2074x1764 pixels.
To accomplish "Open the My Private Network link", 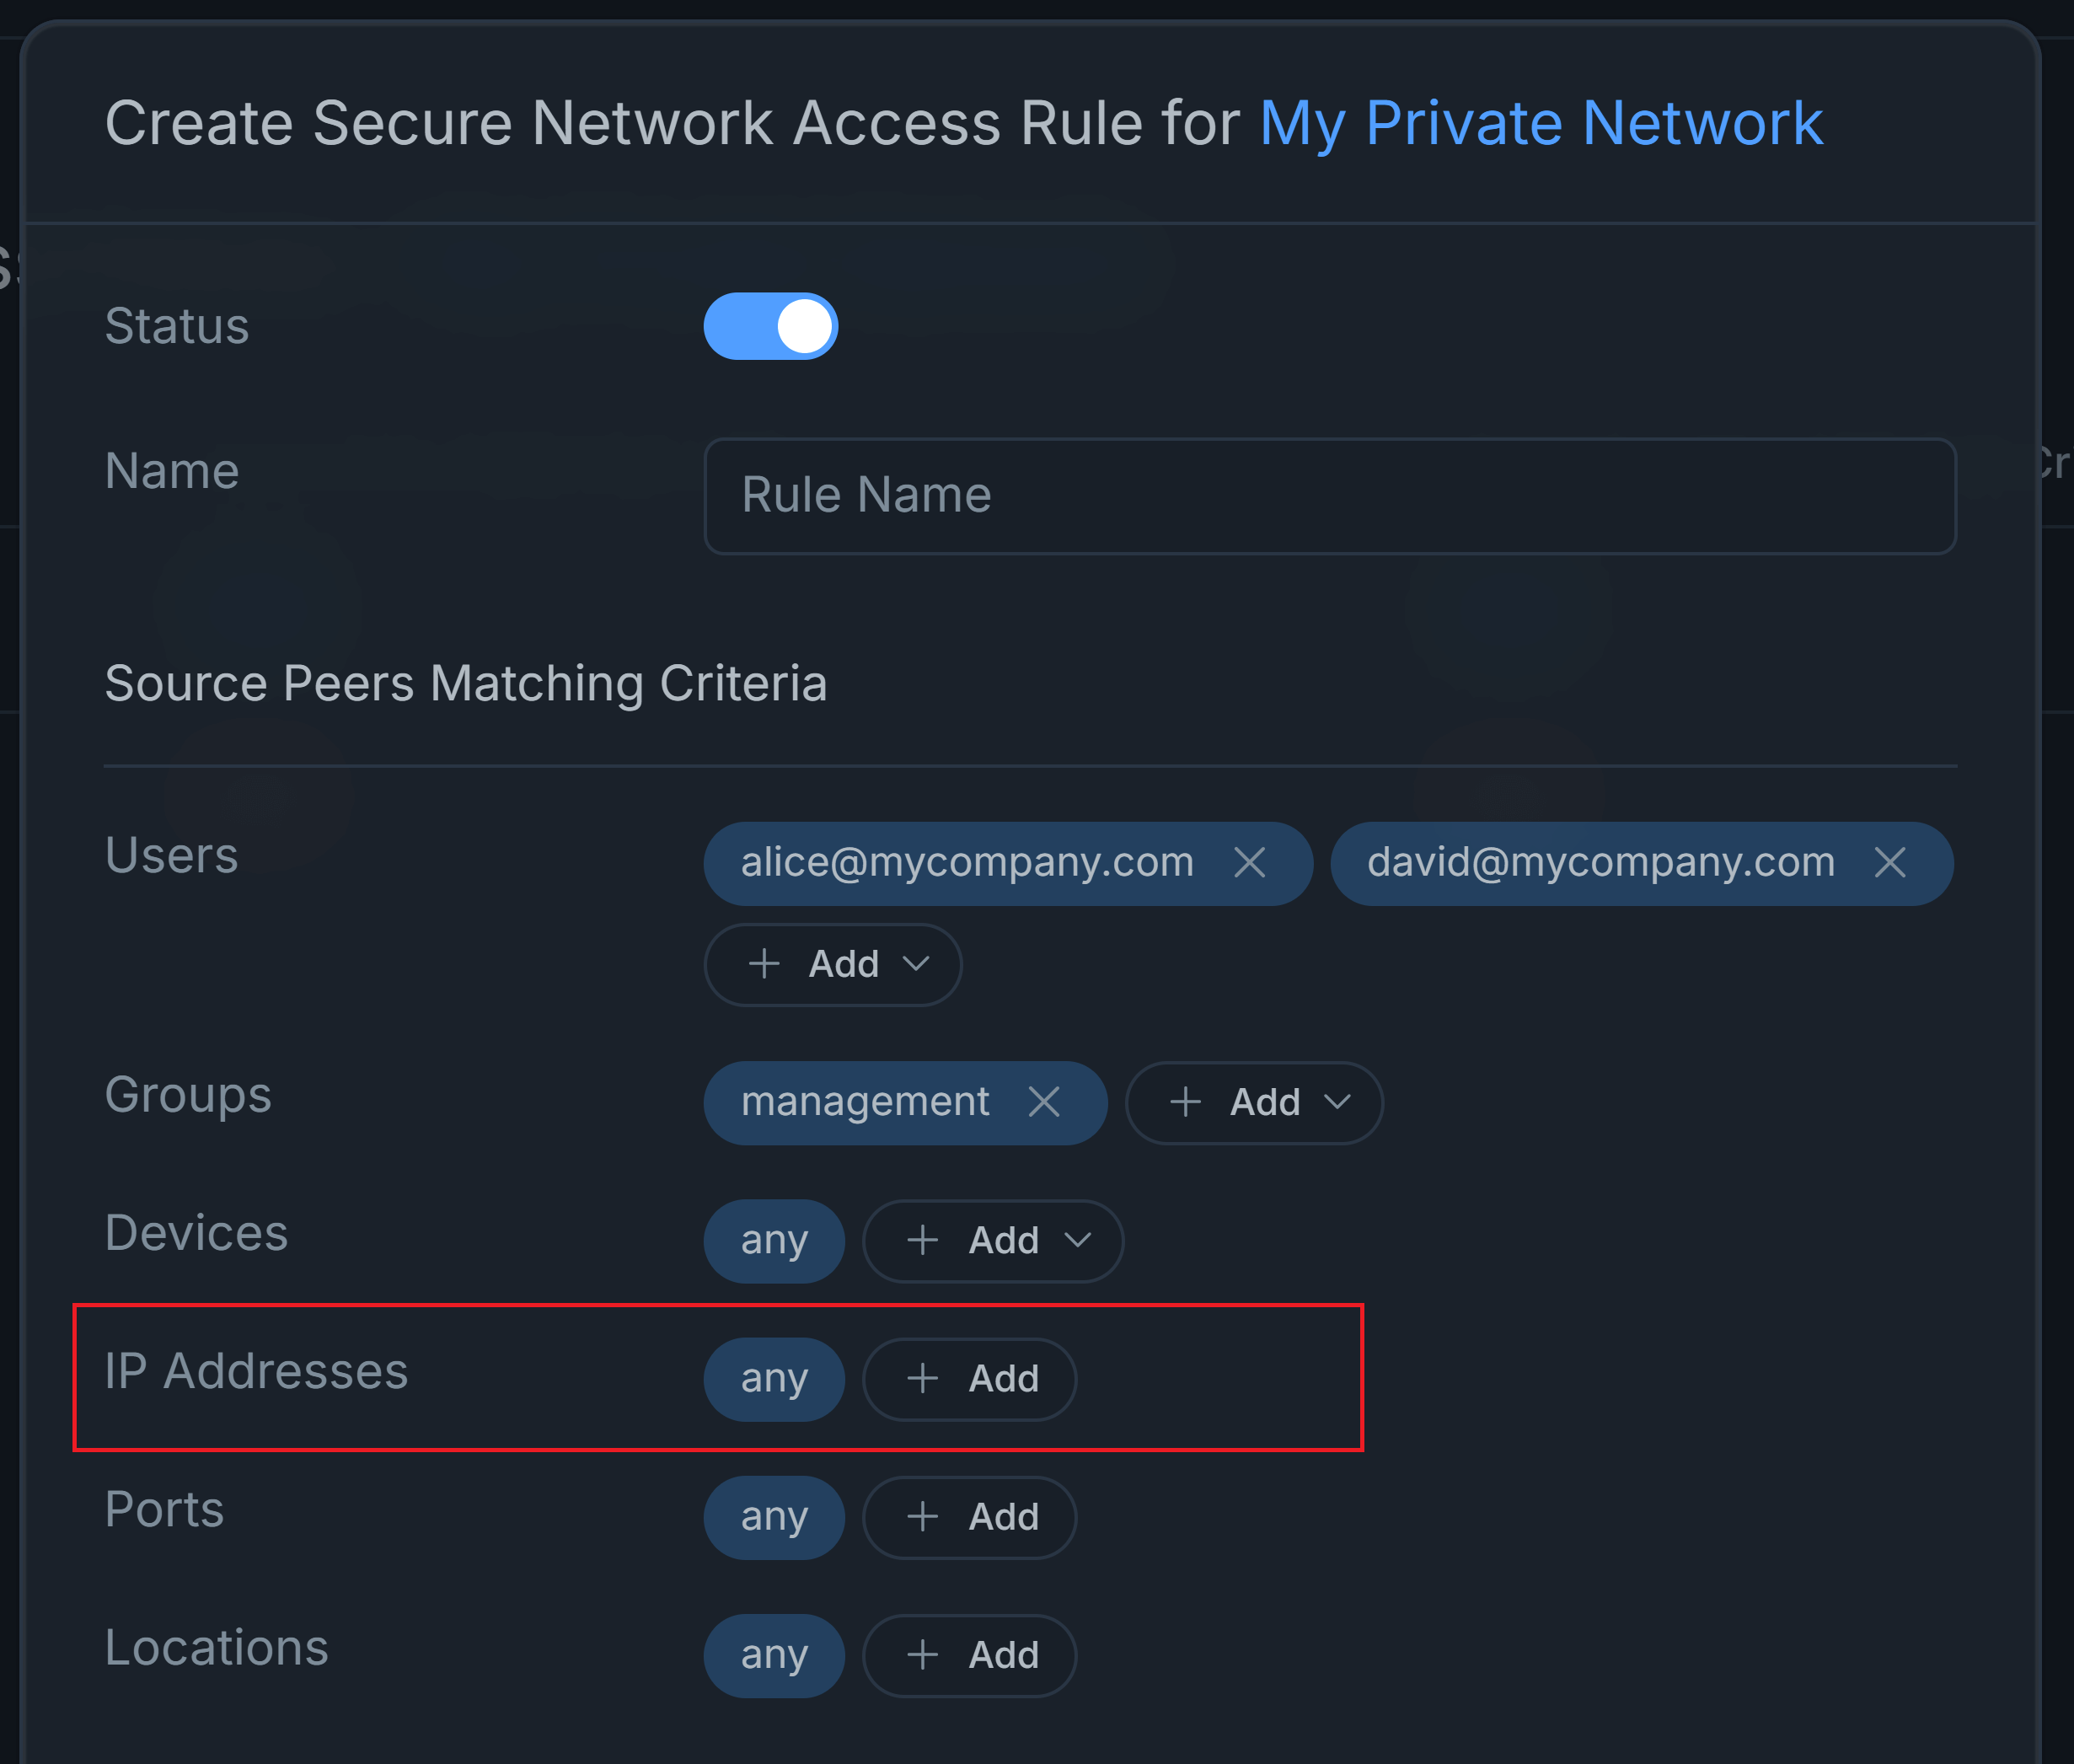I will 1540,123.
